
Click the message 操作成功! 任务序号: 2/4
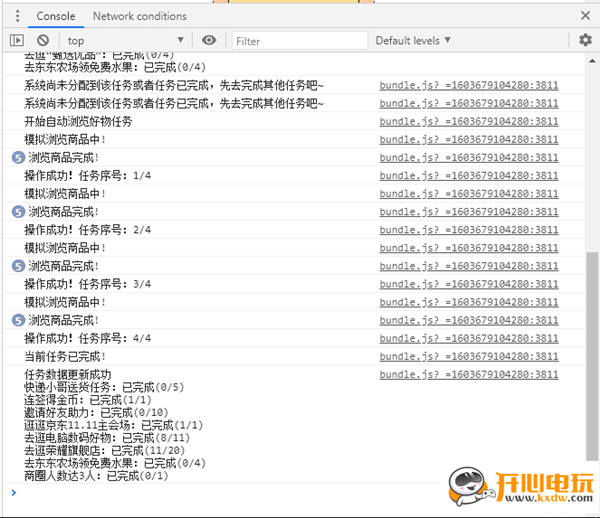pyautogui.click(x=88, y=231)
